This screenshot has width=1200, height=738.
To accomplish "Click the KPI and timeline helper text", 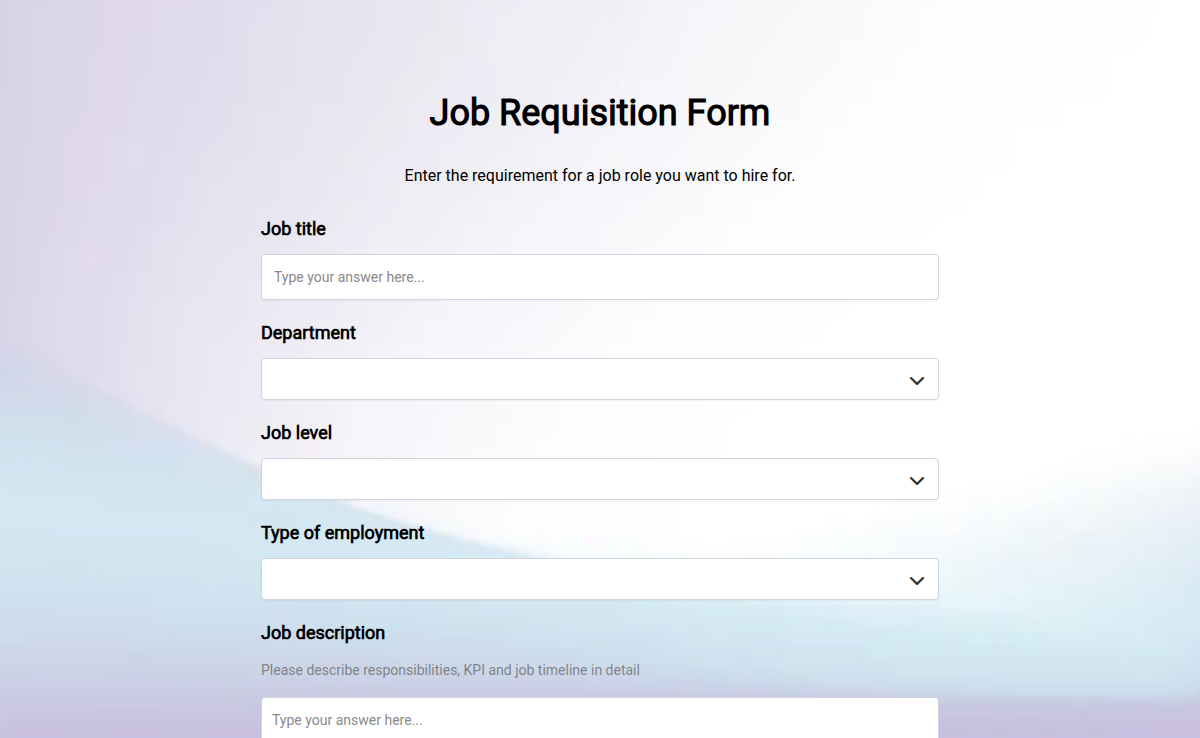I will pyautogui.click(x=450, y=670).
